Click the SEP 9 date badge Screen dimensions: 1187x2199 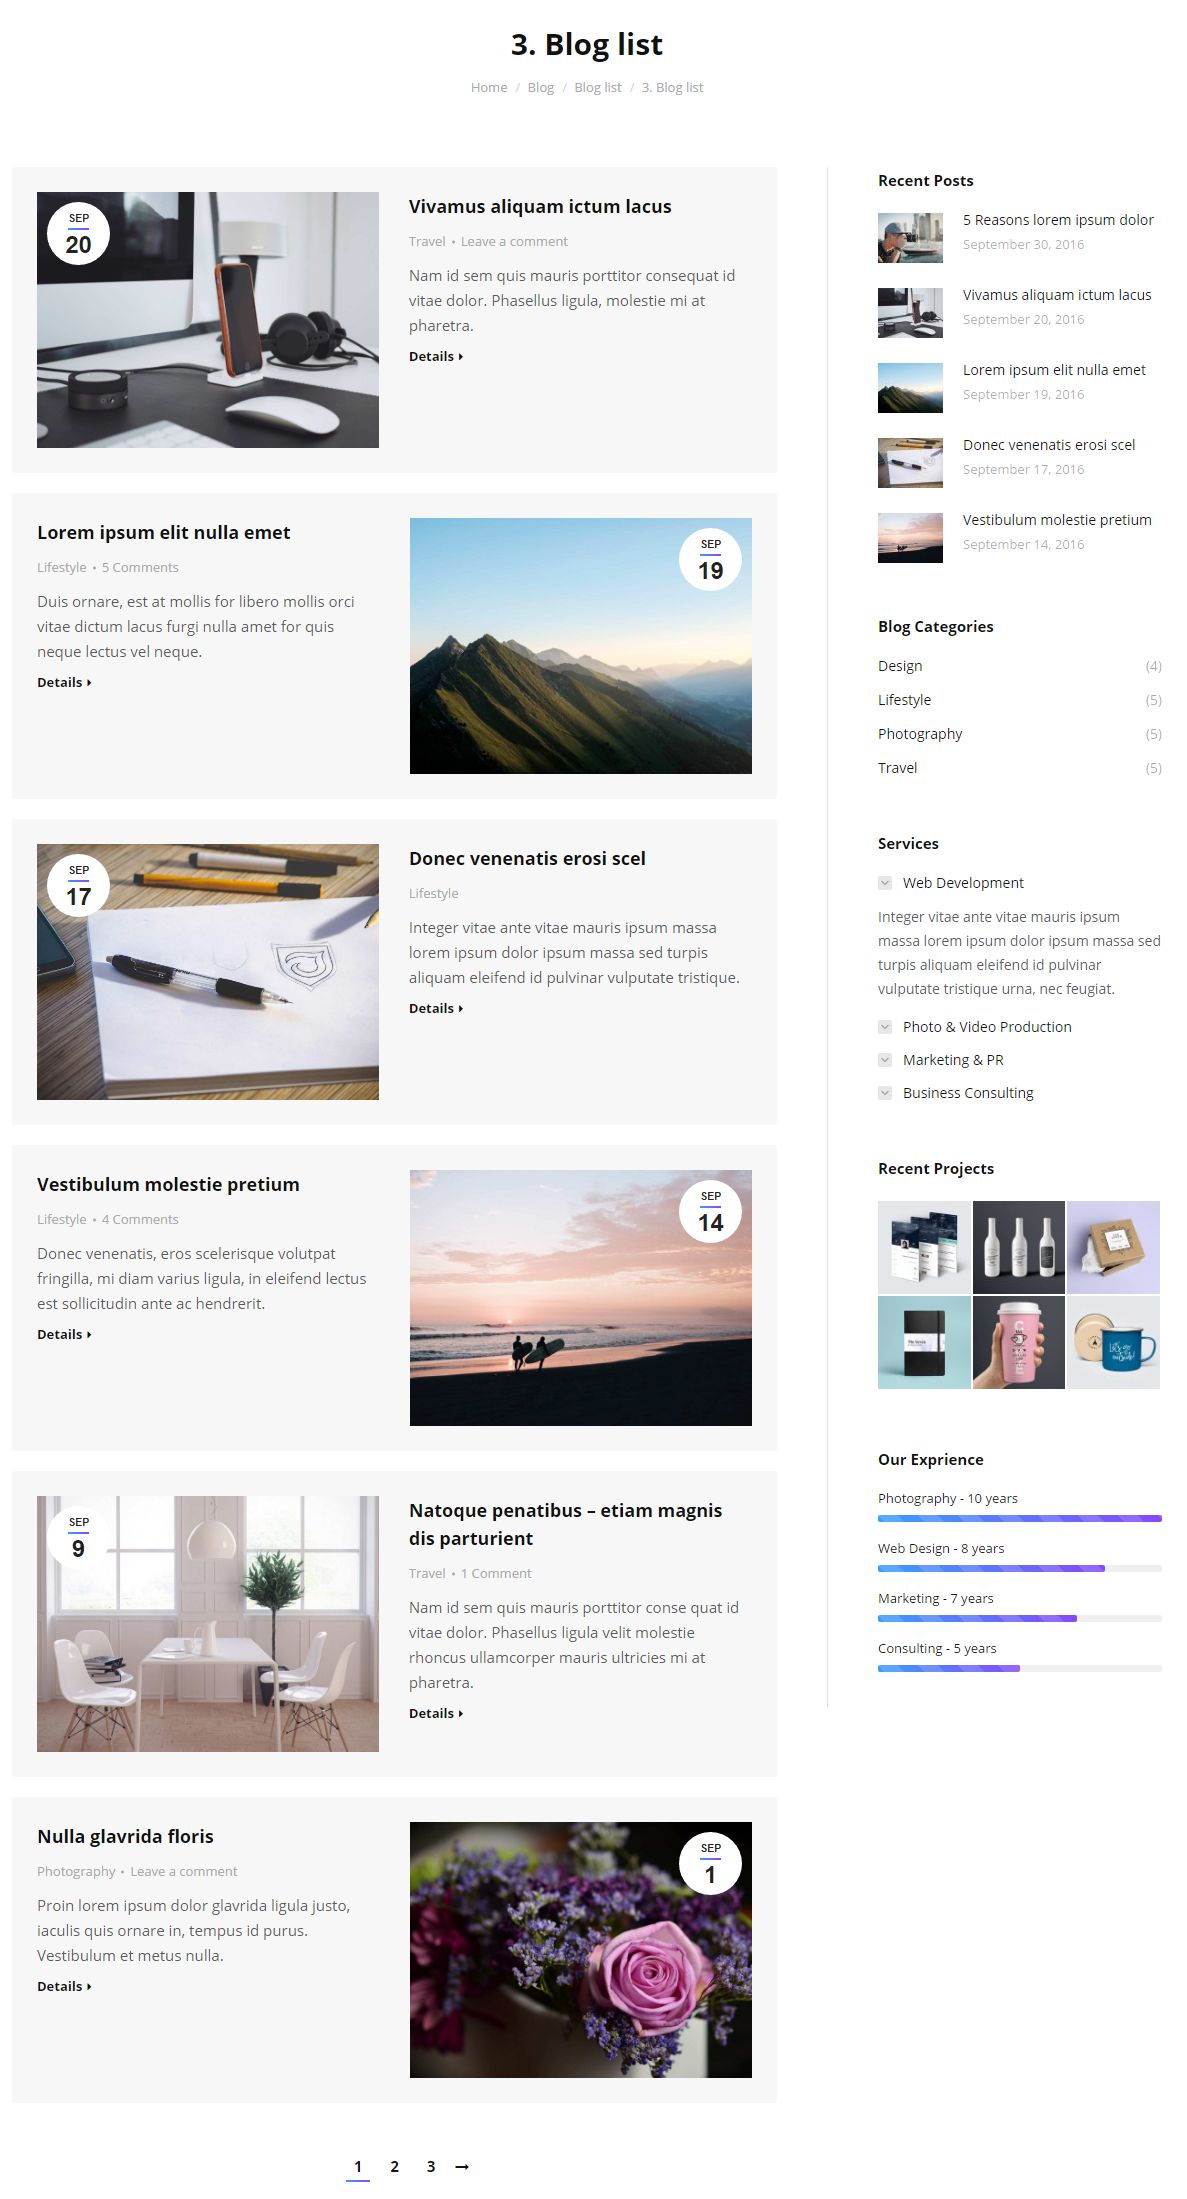pyautogui.click(x=79, y=1538)
